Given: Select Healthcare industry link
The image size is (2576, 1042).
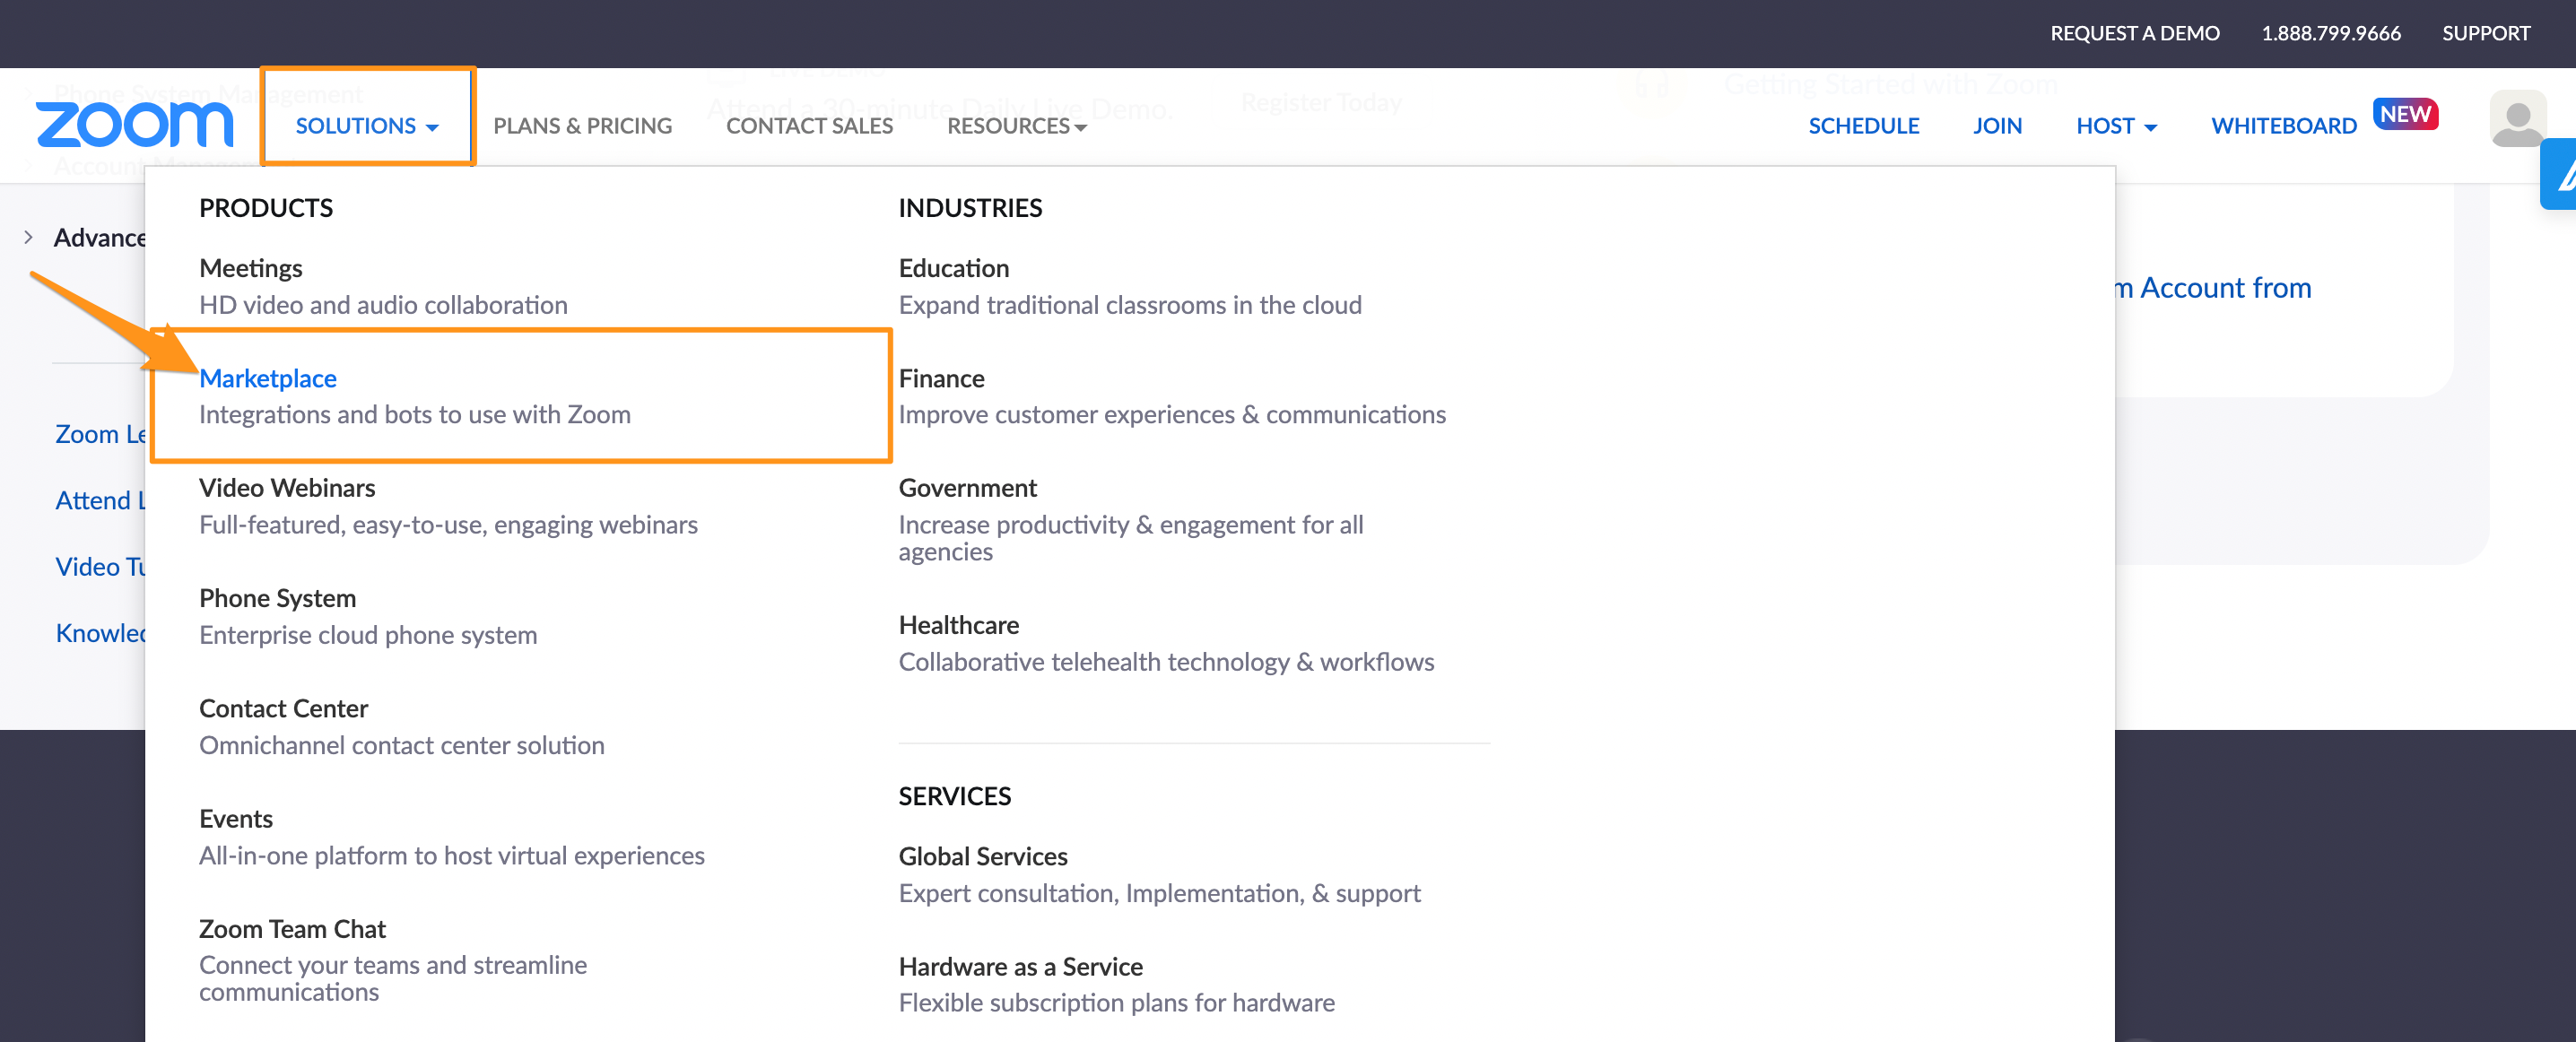Looking at the screenshot, I should (x=958, y=625).
